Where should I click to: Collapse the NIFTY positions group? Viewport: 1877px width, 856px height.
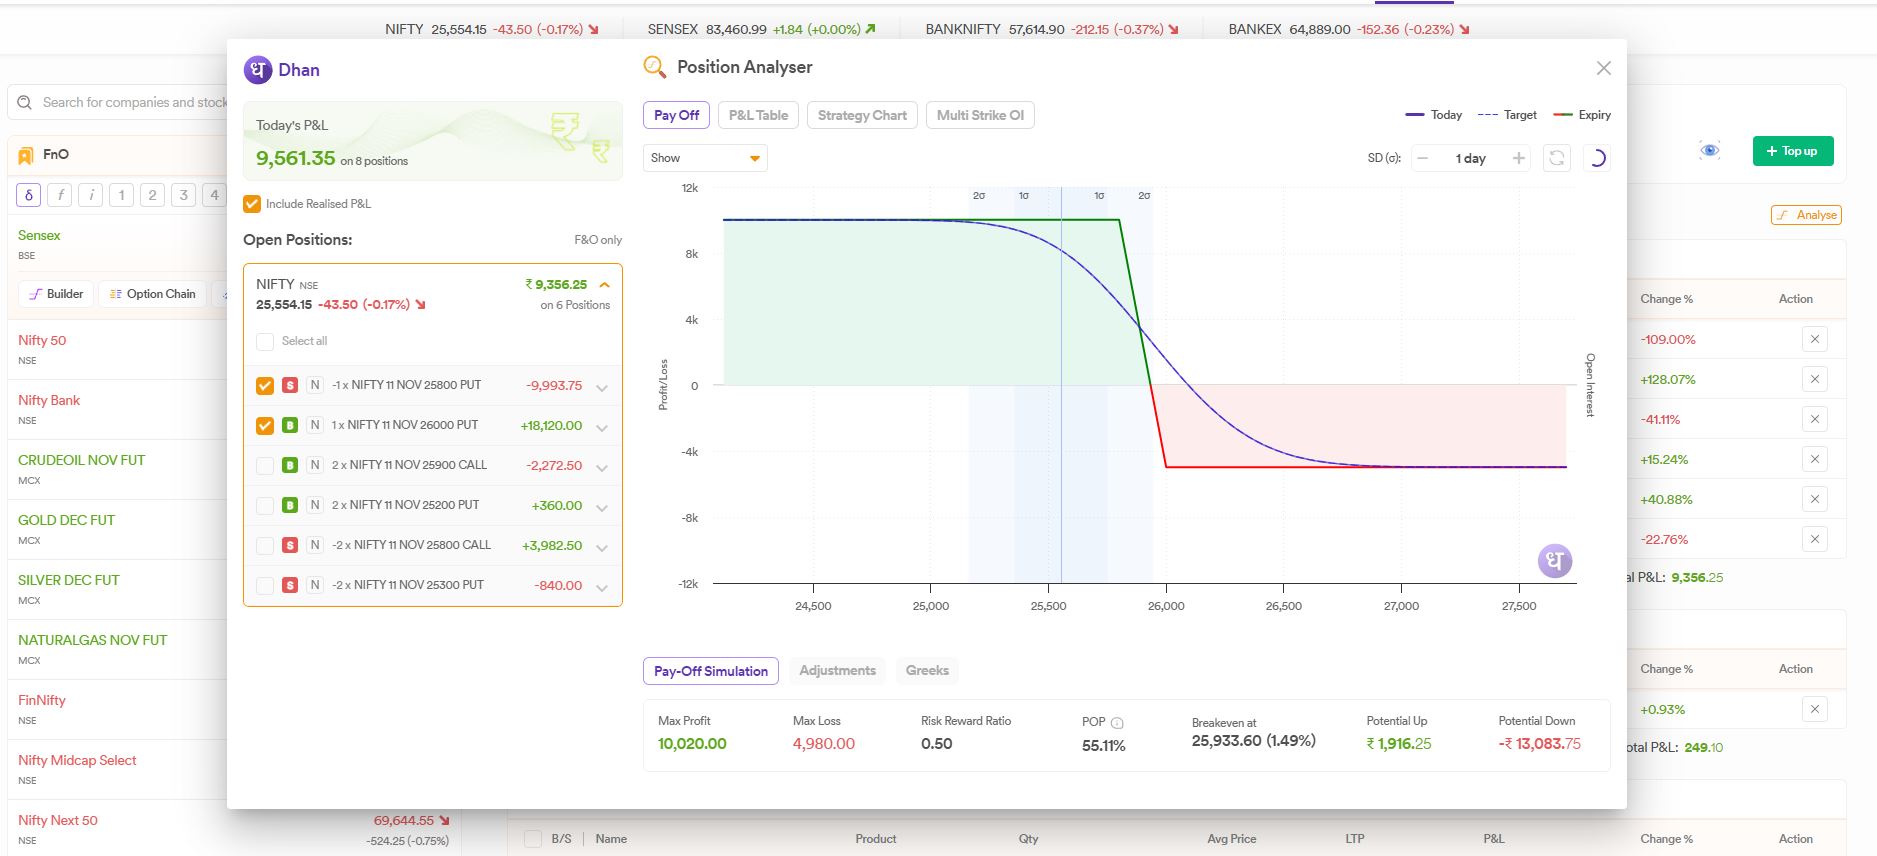coord(604,285)
